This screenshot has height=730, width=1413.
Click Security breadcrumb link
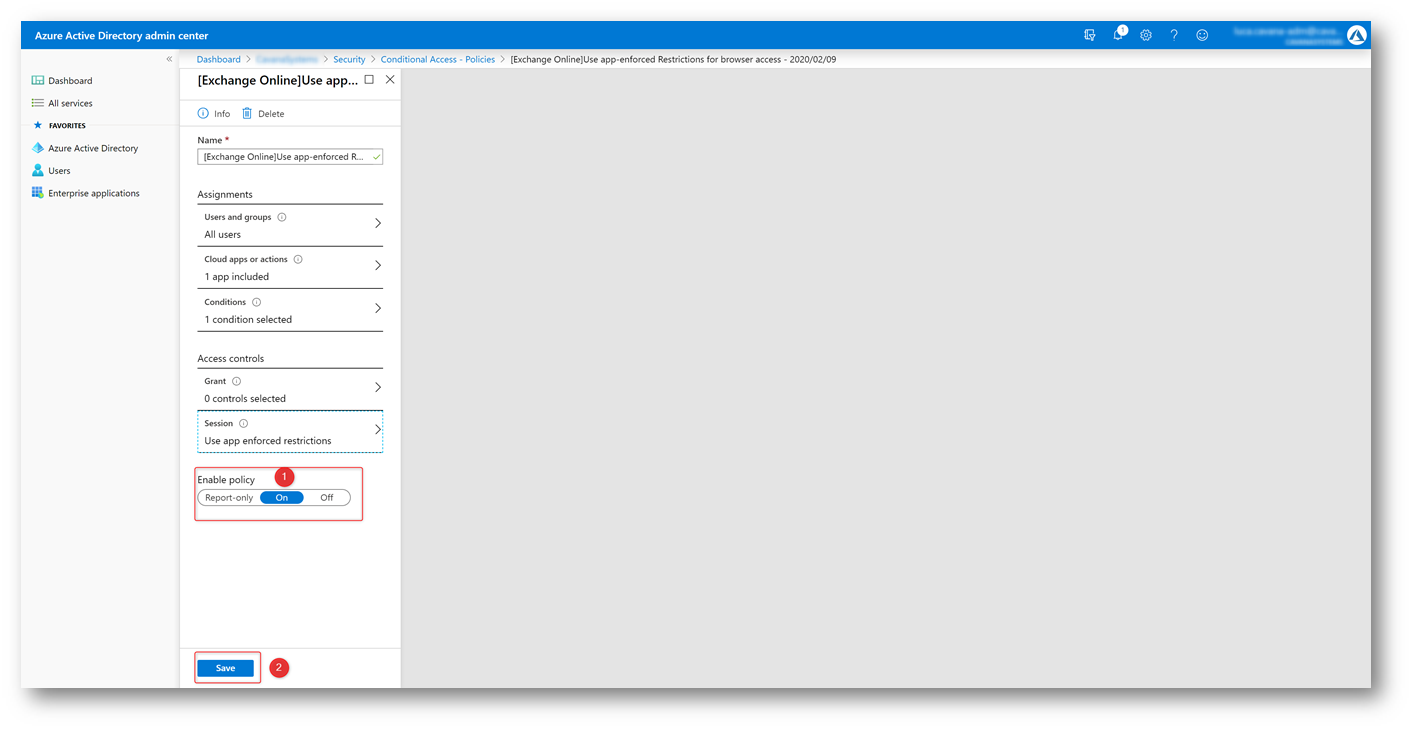coord(349,60)
